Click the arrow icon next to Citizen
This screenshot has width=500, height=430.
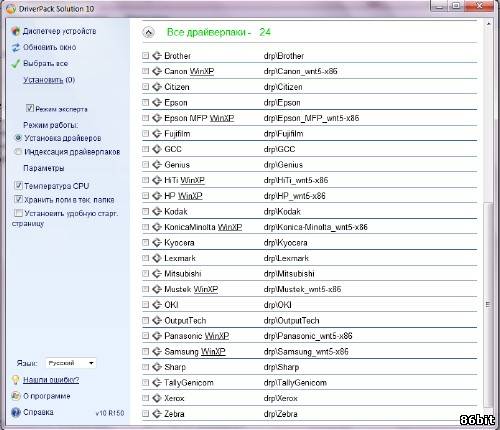click(157, 87)
